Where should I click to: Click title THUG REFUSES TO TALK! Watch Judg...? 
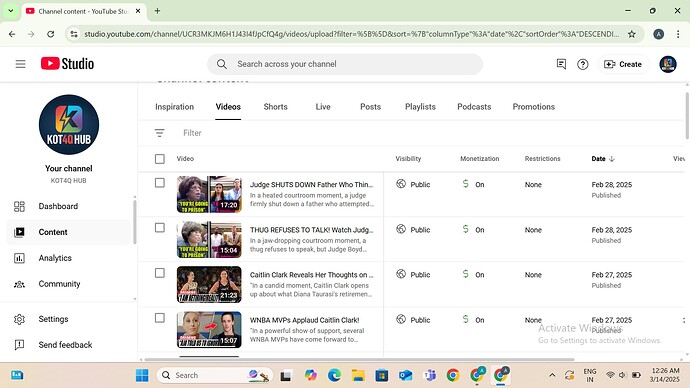pos(311,230)
